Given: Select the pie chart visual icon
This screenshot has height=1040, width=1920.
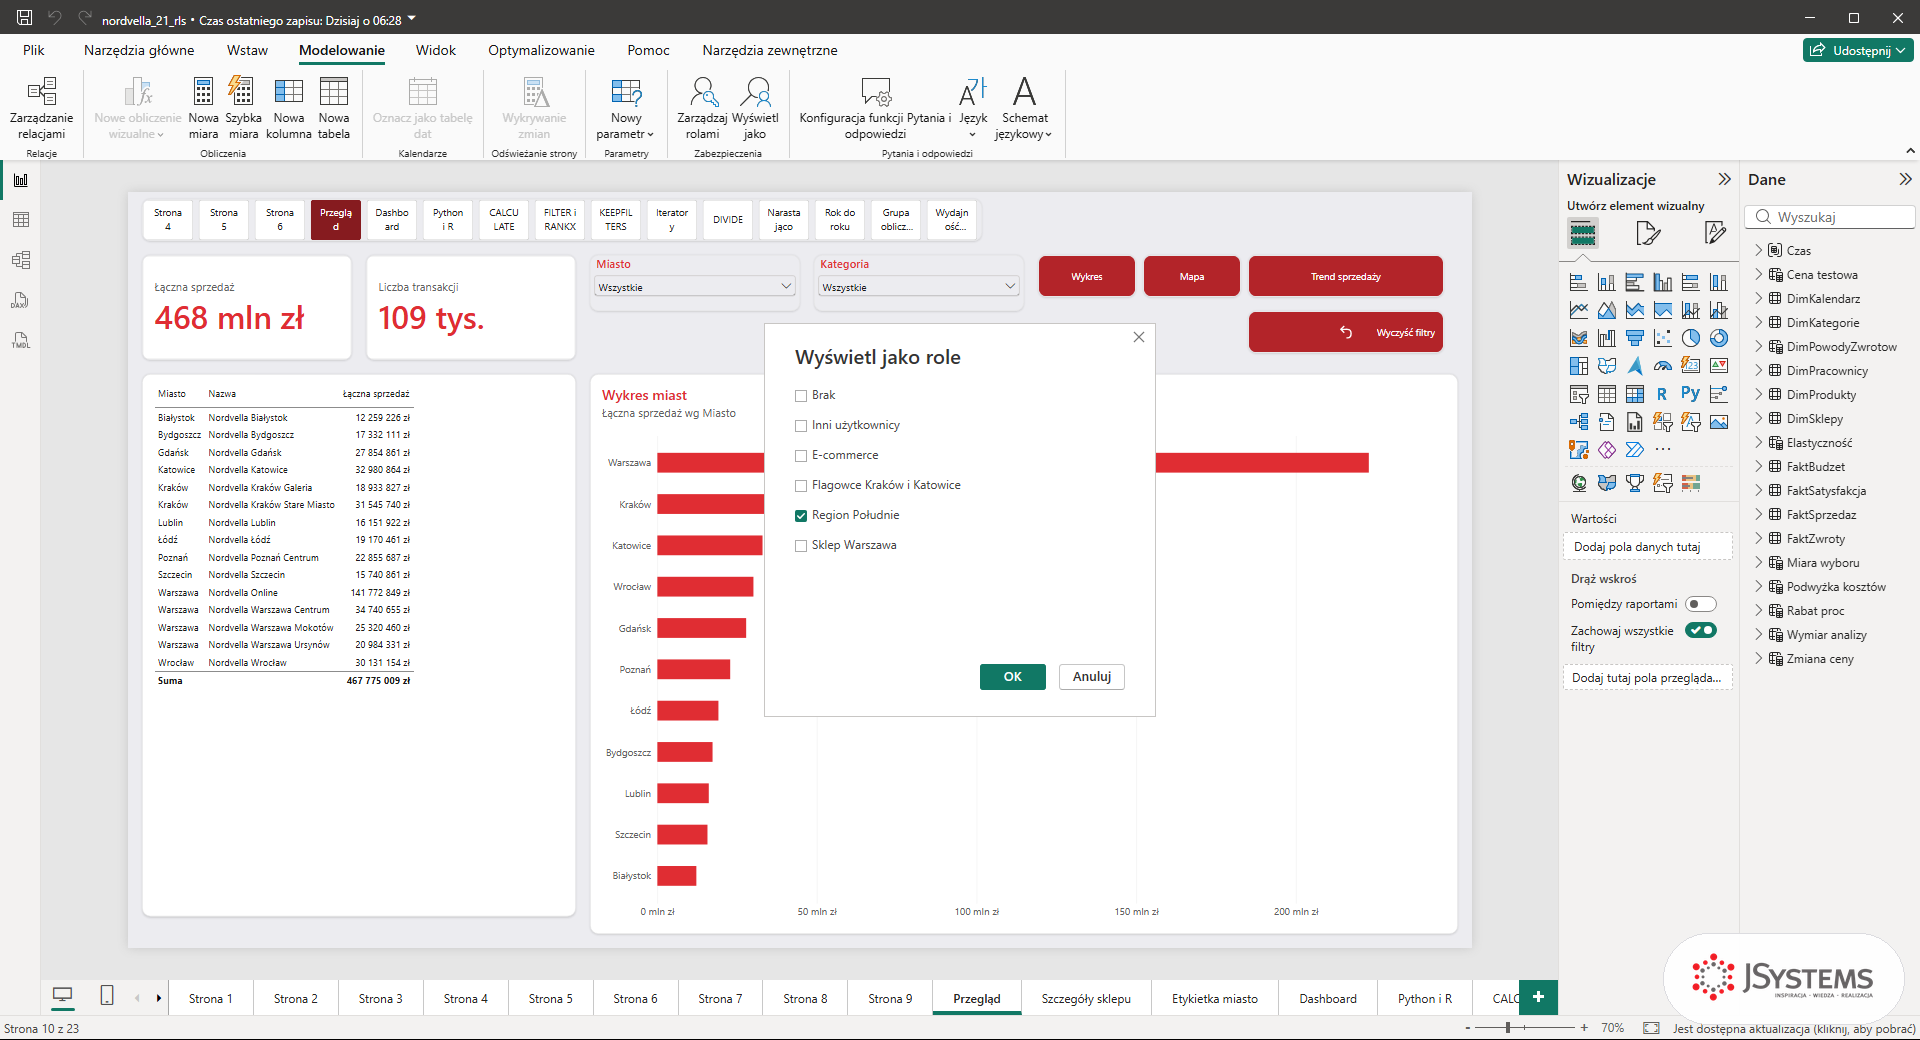Looking at the screenshot, I should click(1690, 338).
